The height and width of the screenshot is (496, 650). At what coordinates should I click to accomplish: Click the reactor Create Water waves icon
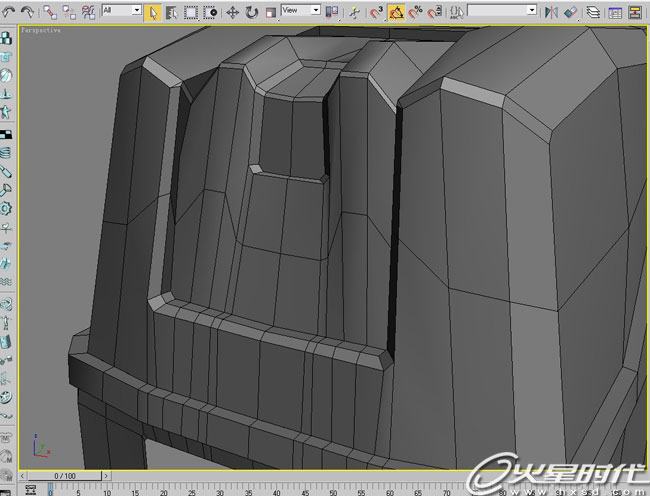coord(6,282)
